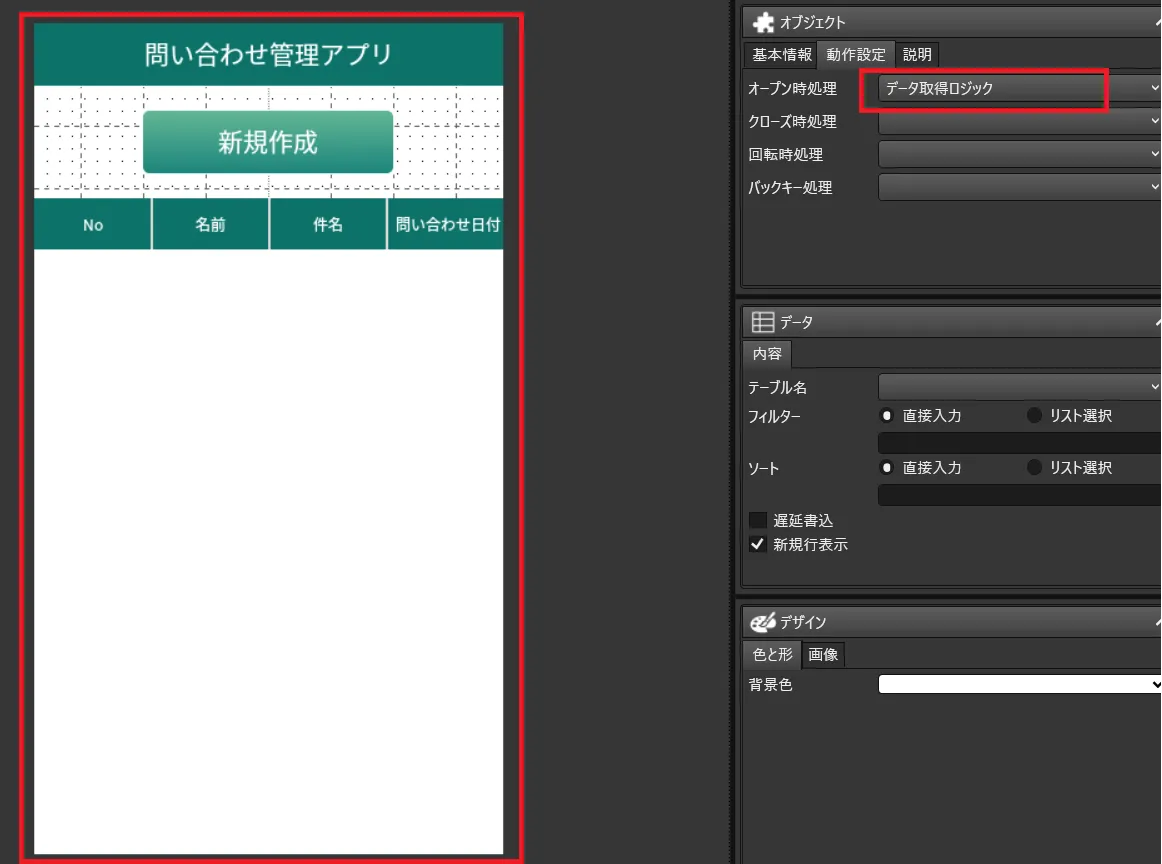Select リスト選択 radio for フィルター
Image resolution: width=1162 pixels, height=864 pixels.
pyautogui.click(x=1034, y=415)
